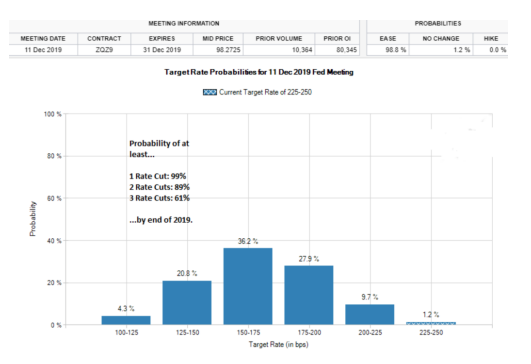The height and width of the screenshot is (364, 531).
Task: Click the 10,364 prior volume value
Action: [x=302, y=50]
